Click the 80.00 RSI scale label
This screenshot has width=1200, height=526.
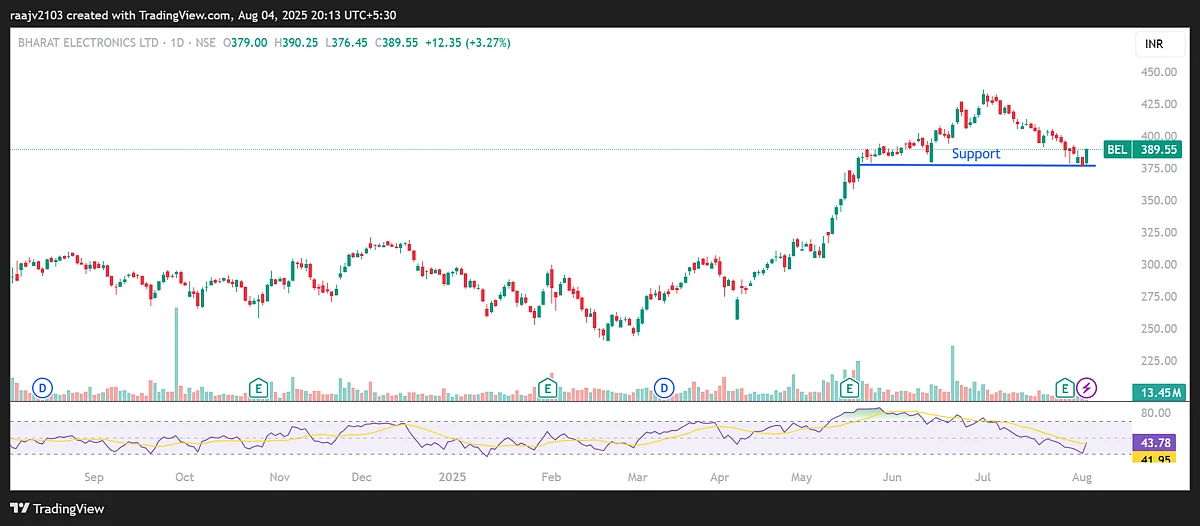1155,413
